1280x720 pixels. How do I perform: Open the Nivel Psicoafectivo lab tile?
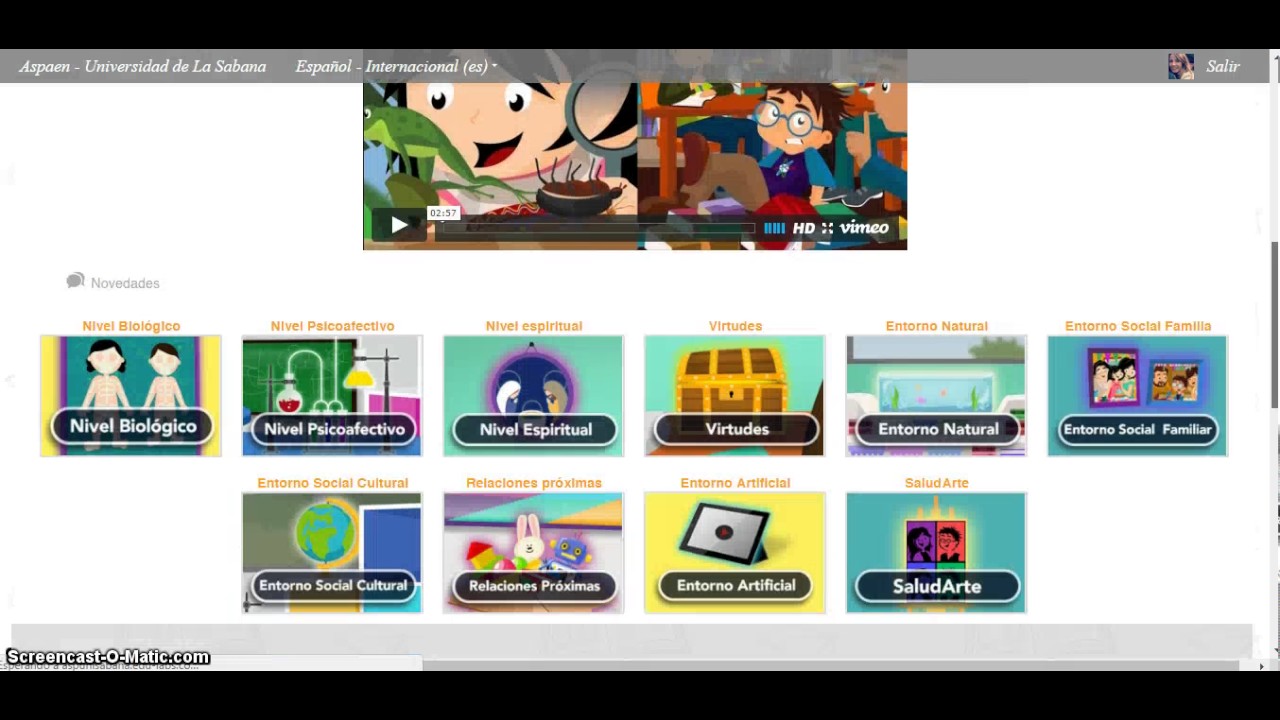click(332, 396)
